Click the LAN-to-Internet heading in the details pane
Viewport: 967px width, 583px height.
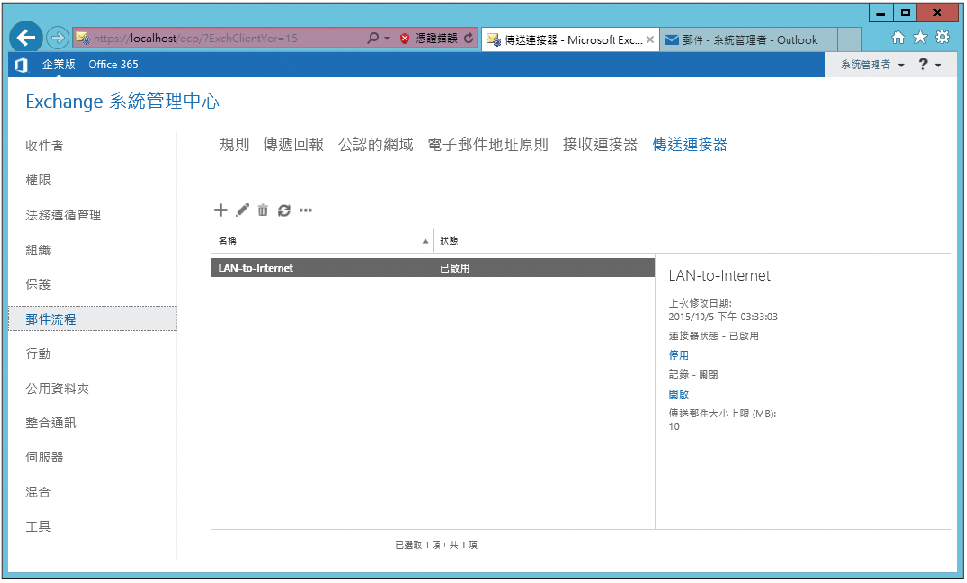pyautogui.click(x=720, y=276)
